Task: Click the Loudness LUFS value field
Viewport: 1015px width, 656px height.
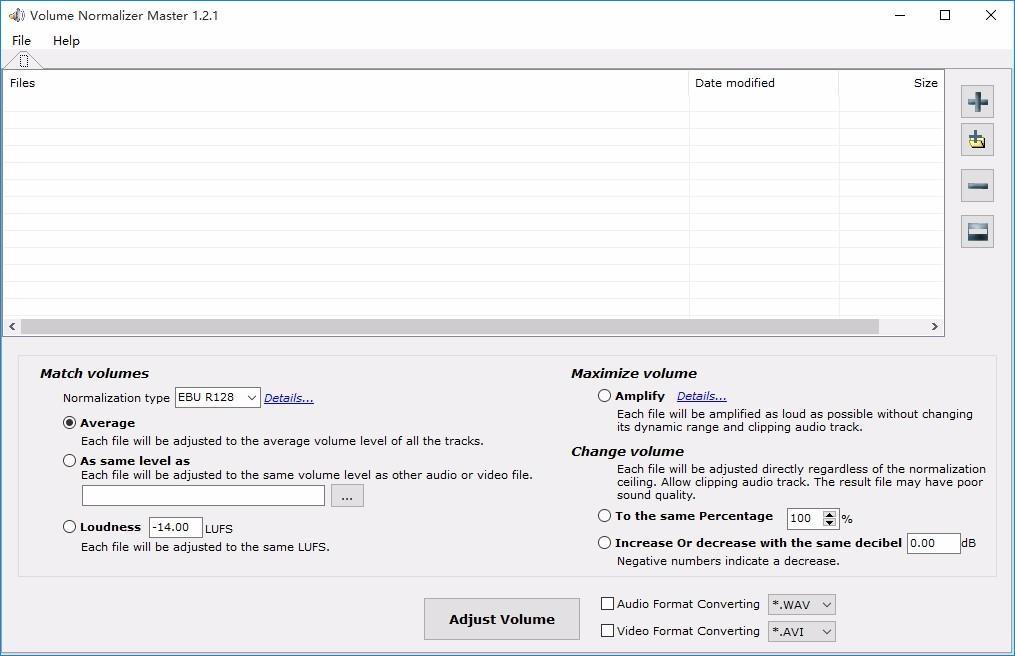Action: pos(175,527)
